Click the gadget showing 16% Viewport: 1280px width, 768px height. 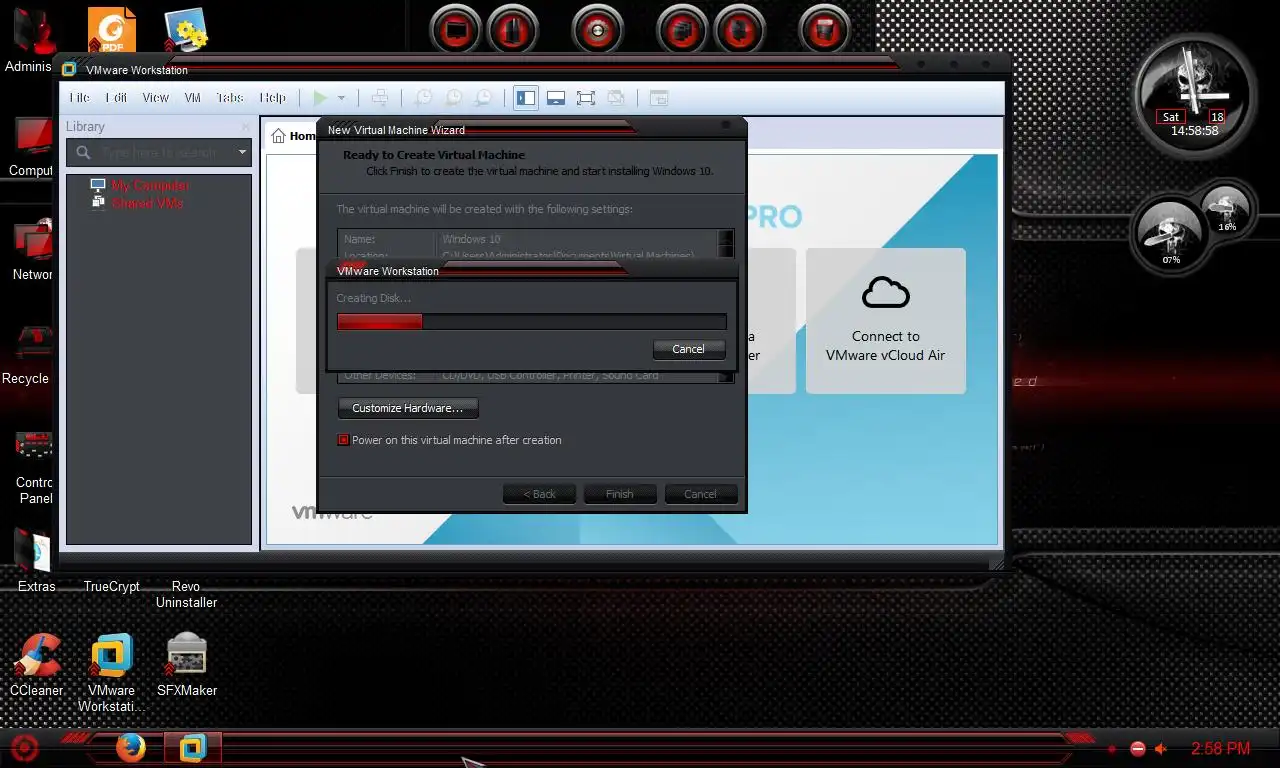coord(1225,211)
